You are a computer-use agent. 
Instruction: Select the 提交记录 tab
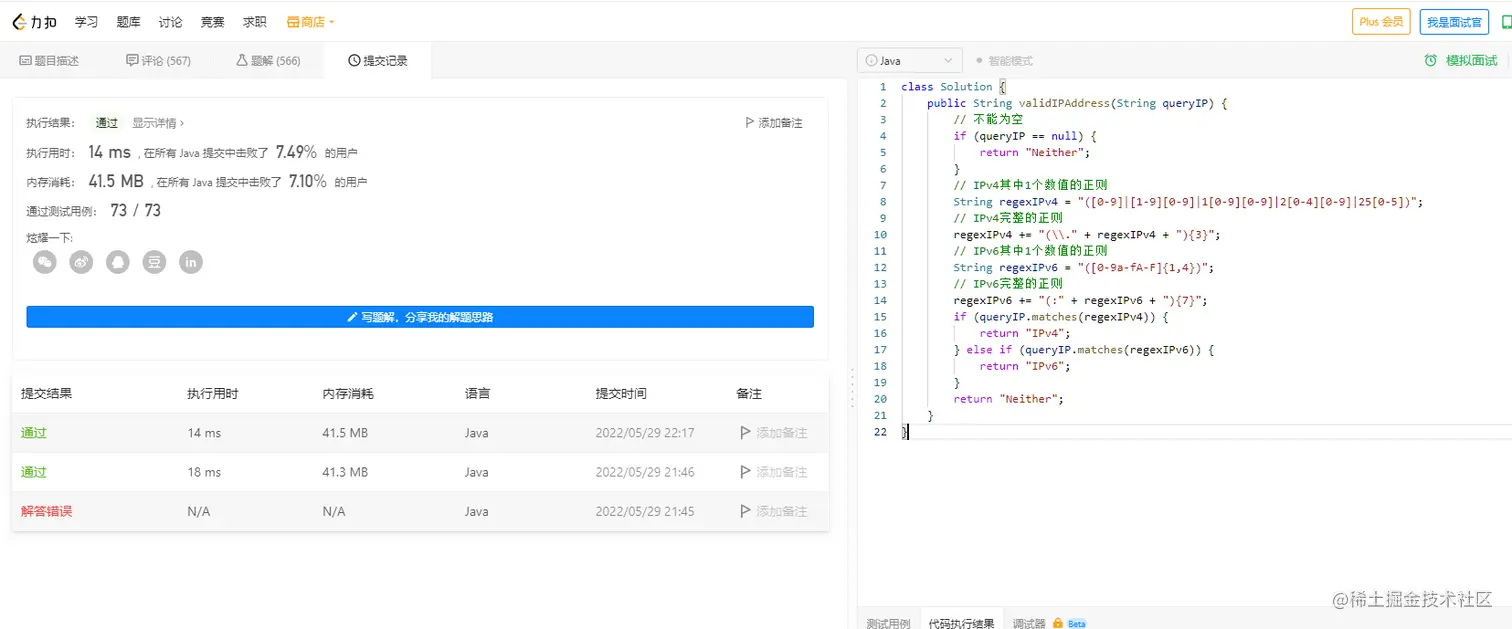click(378, 61)
